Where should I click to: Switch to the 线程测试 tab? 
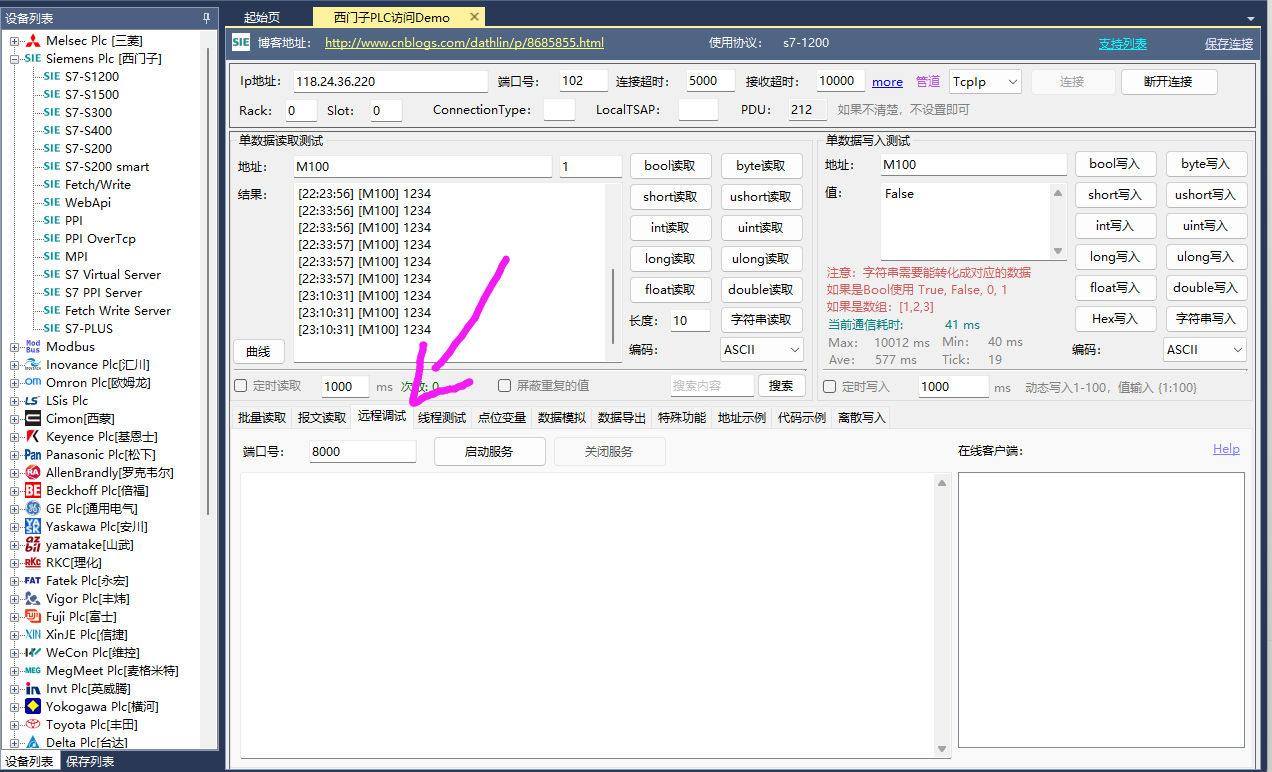point(442,418)
